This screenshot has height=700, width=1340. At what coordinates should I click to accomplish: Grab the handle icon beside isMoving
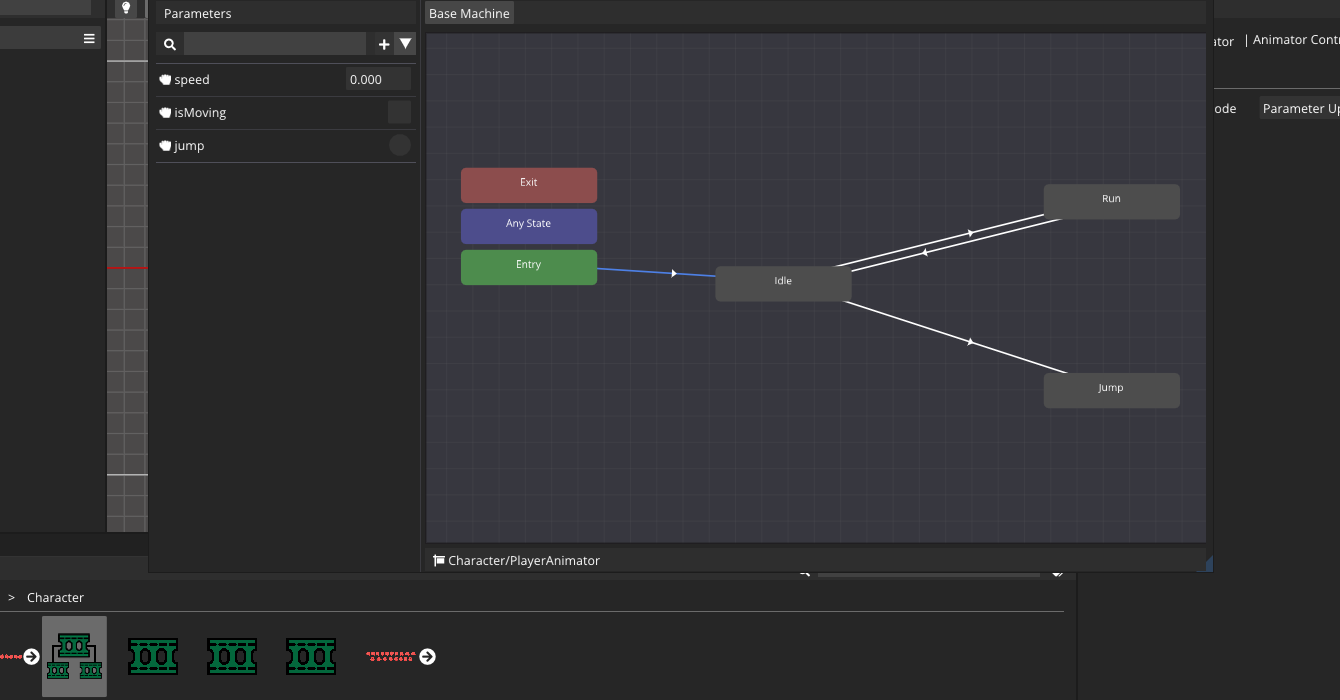(165, 113)
